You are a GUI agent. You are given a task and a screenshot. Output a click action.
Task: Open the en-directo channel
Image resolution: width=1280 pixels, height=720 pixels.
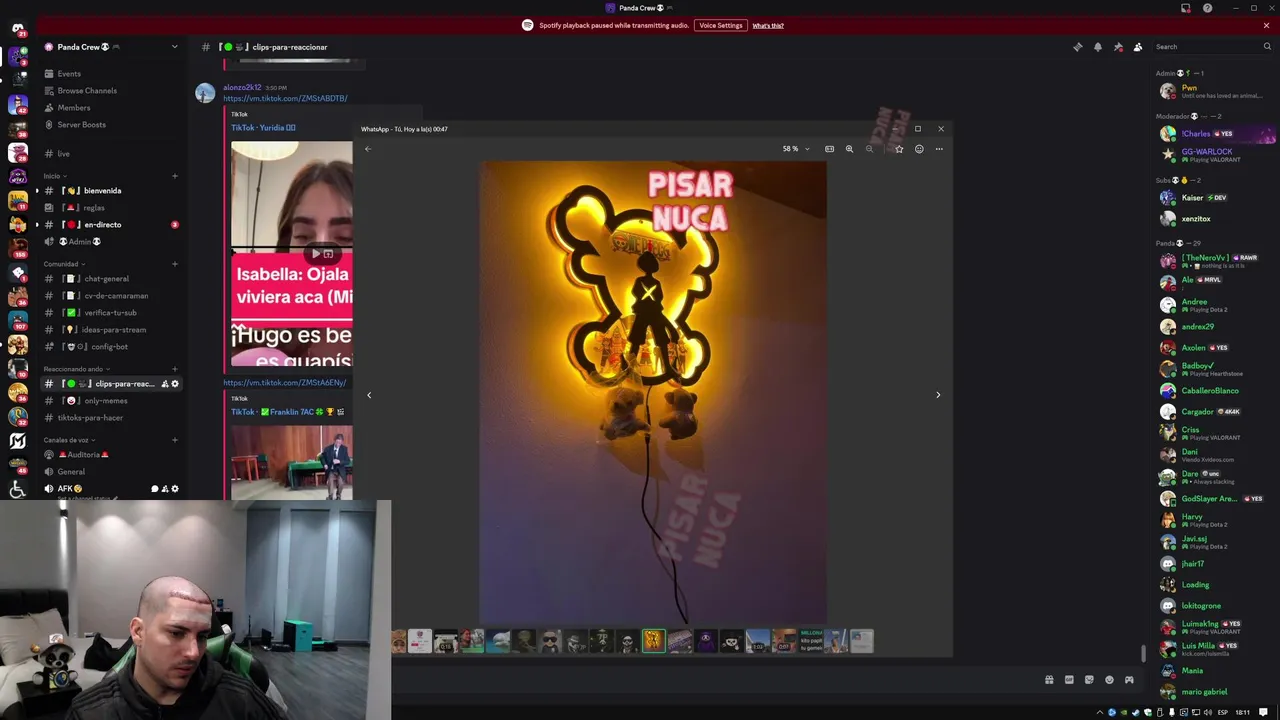point(102,225)
